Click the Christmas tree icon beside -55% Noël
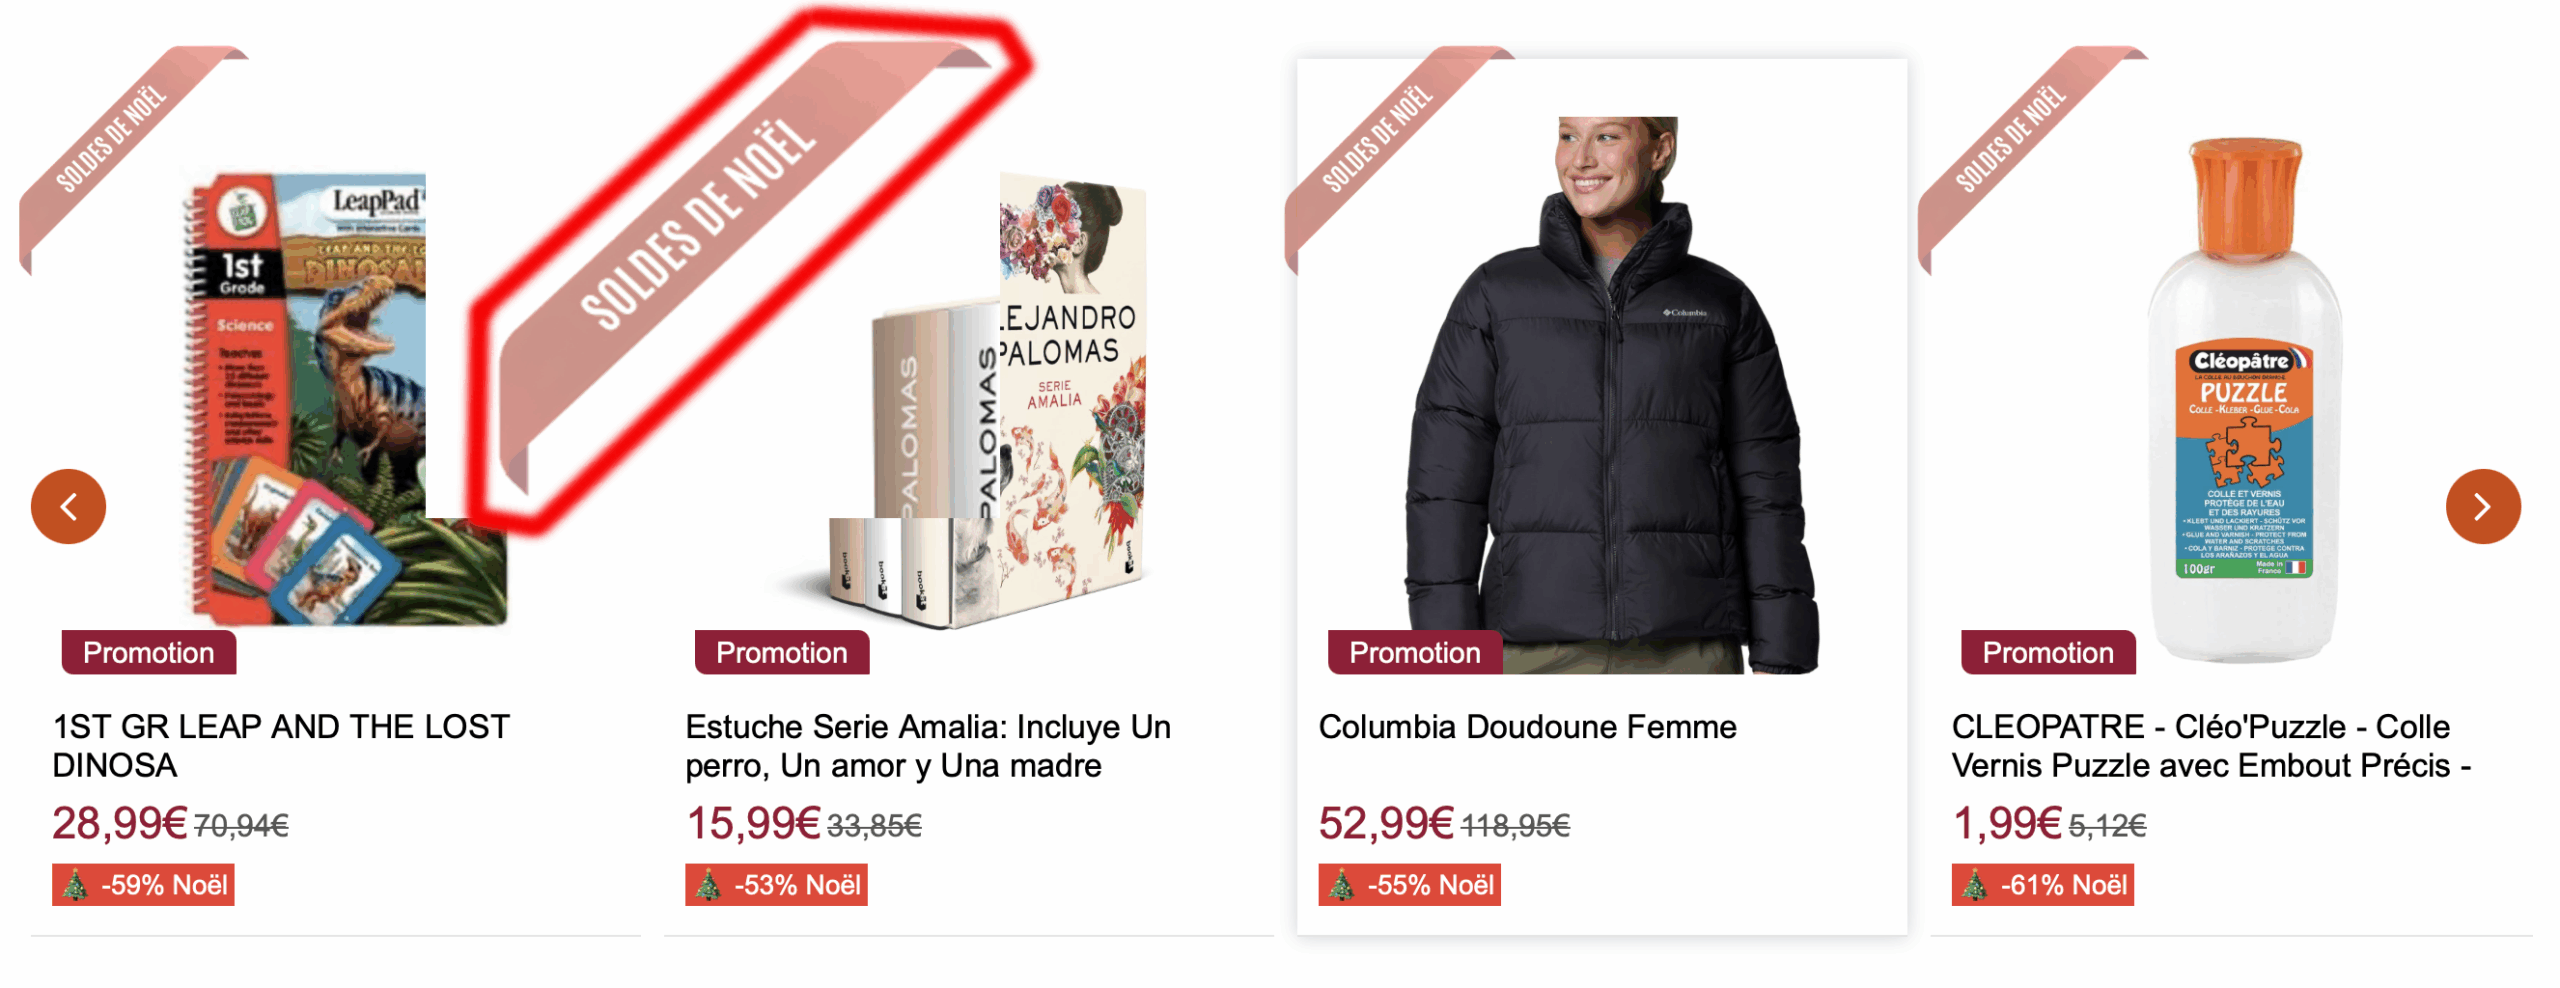The image size is (2560, 988). point(1341,885)
